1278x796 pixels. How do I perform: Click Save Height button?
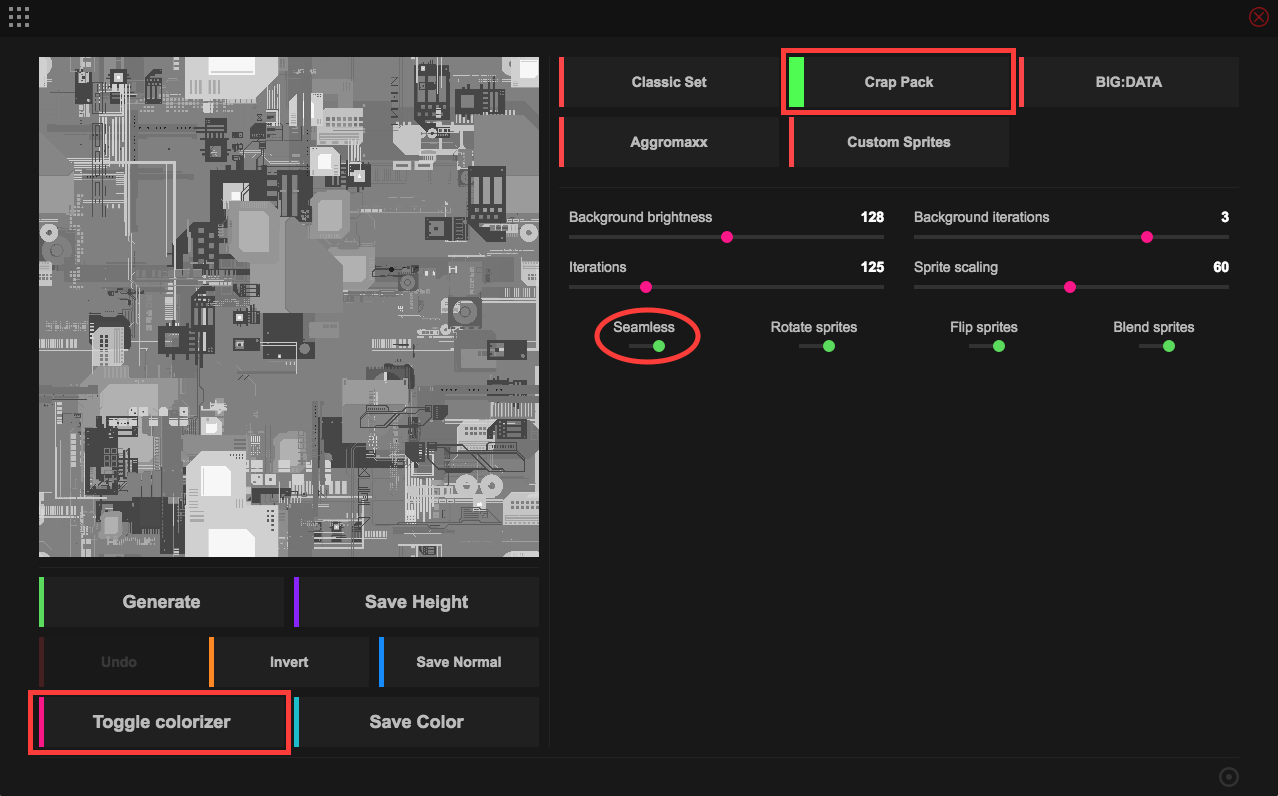417,602
